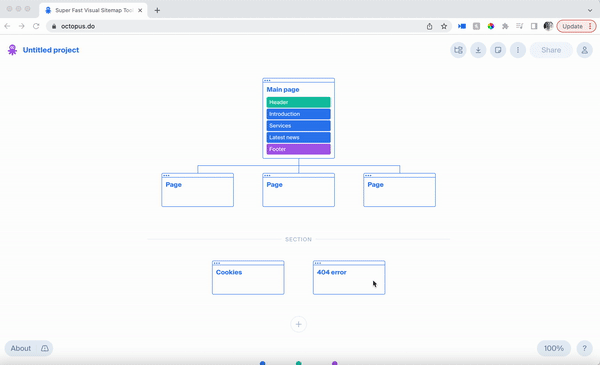The image size is (600, 365).
Task: Open the sitemap structure view icon
Action: coord(458,50)
